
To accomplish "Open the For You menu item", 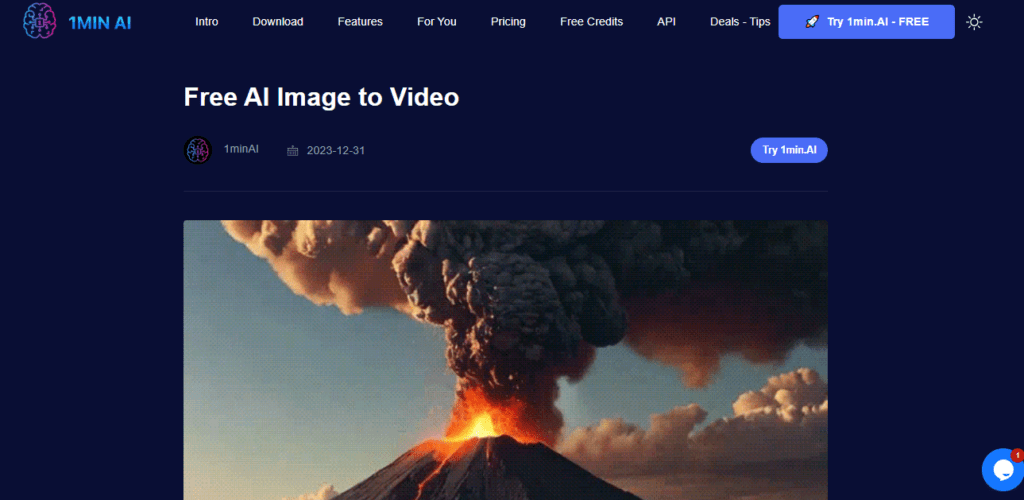I will tap(437, 22).
